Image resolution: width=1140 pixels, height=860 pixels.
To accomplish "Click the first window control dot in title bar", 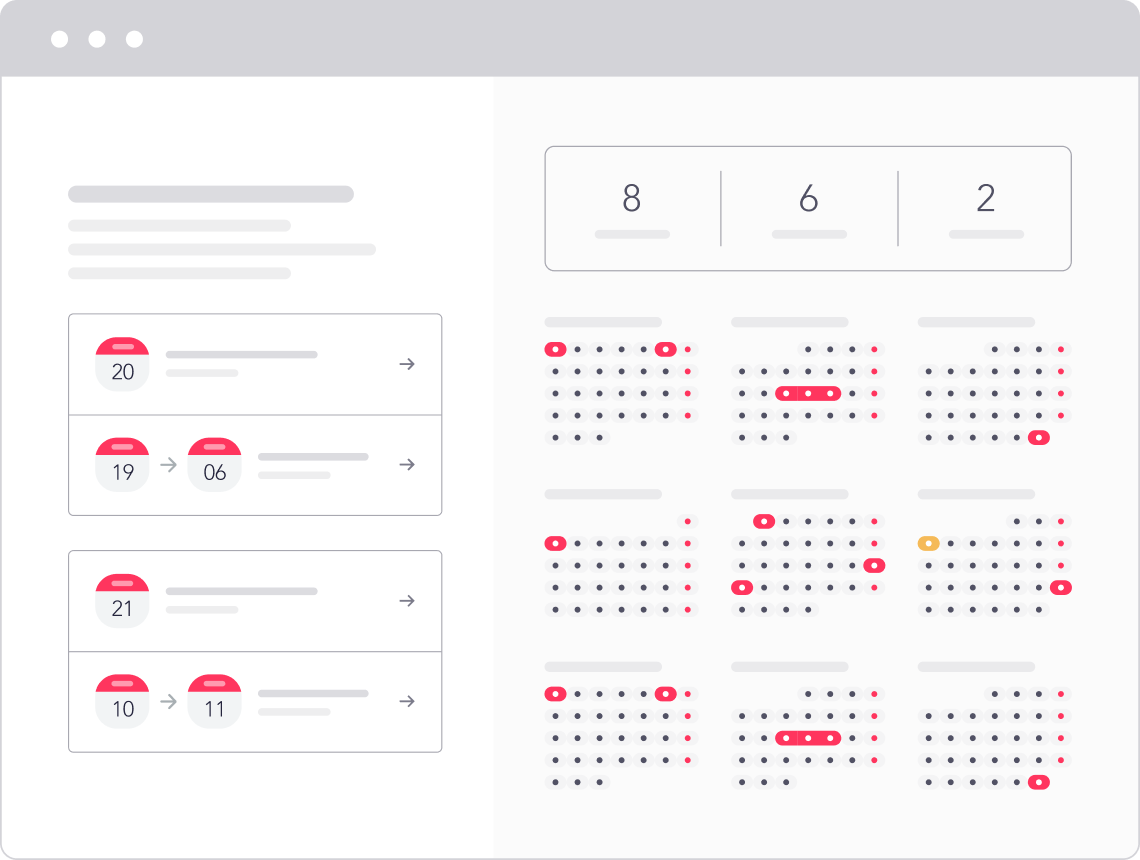I will [x=60, y=39].
